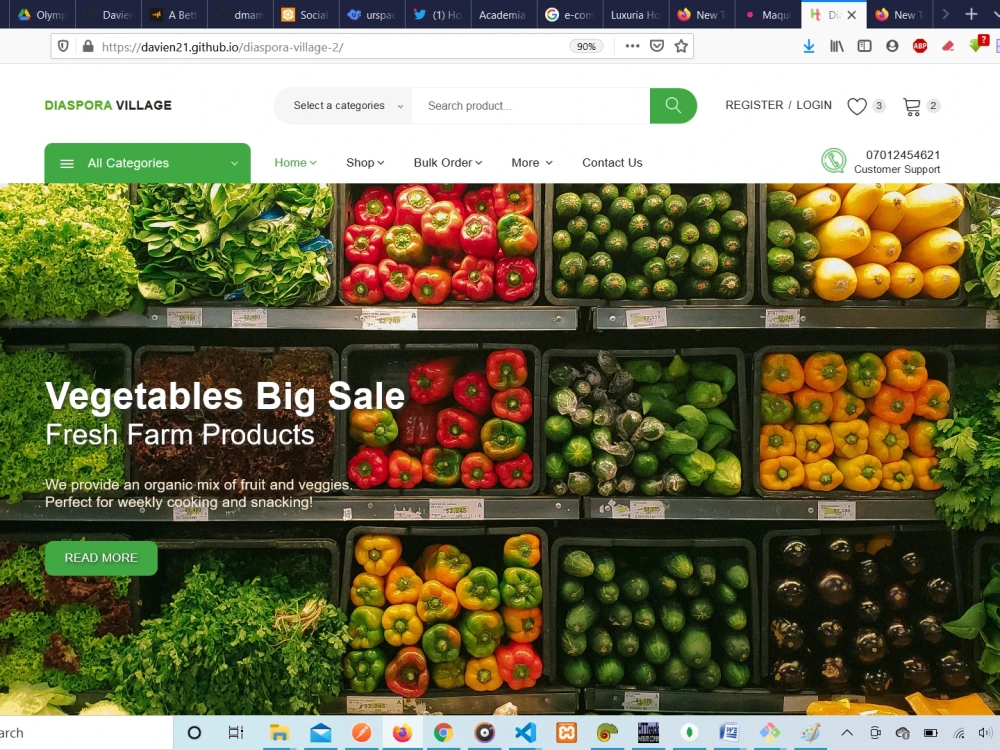The height and width of the screenshot is (750, 1000).
Task: Switch to the urspac browser tab
Action: point(372,14)
